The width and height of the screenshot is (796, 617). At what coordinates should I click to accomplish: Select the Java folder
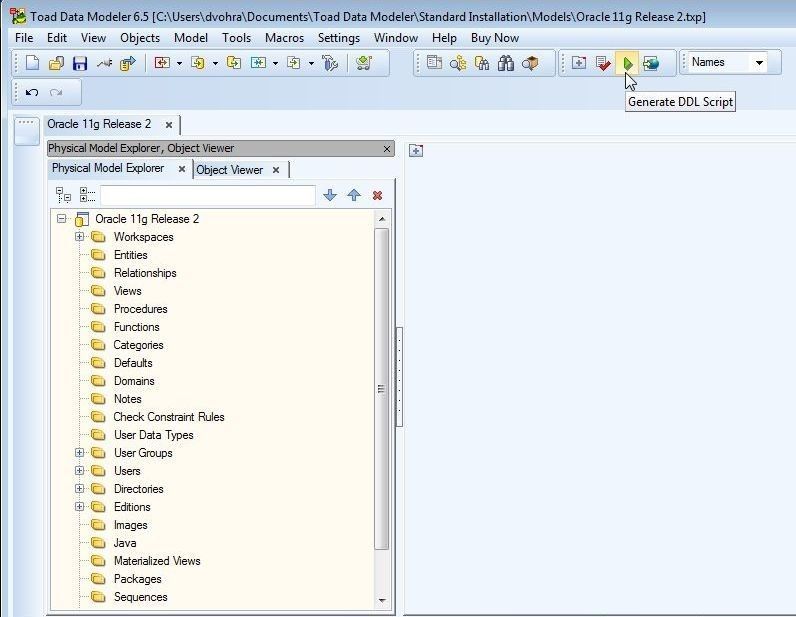pyautogui.click(x=125, y=543)
